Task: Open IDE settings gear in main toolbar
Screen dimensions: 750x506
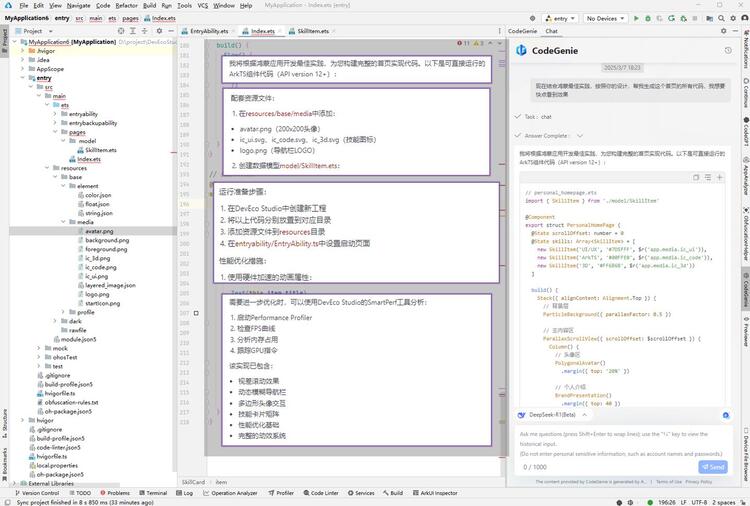Action: (x=733, y=18)
